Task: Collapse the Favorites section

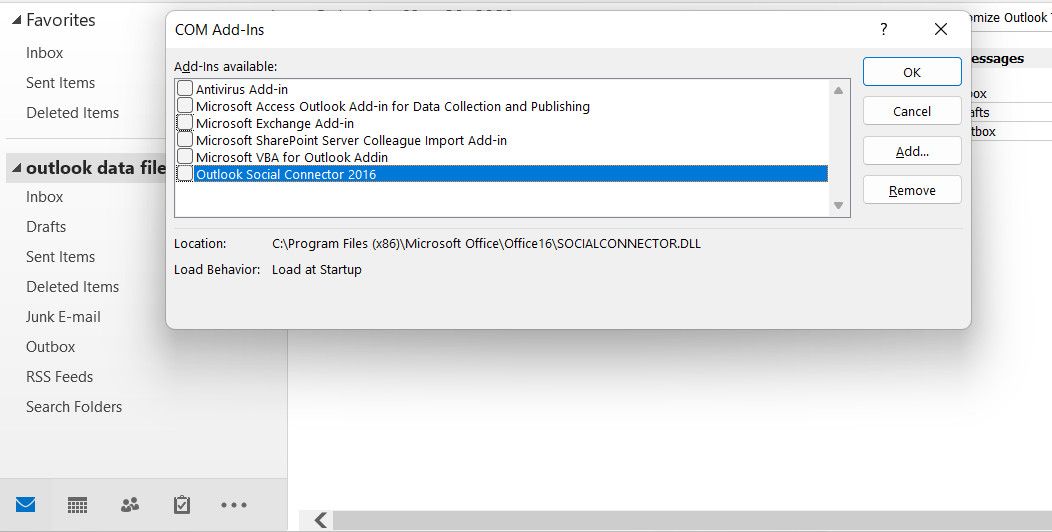Action: pos(16,20)
